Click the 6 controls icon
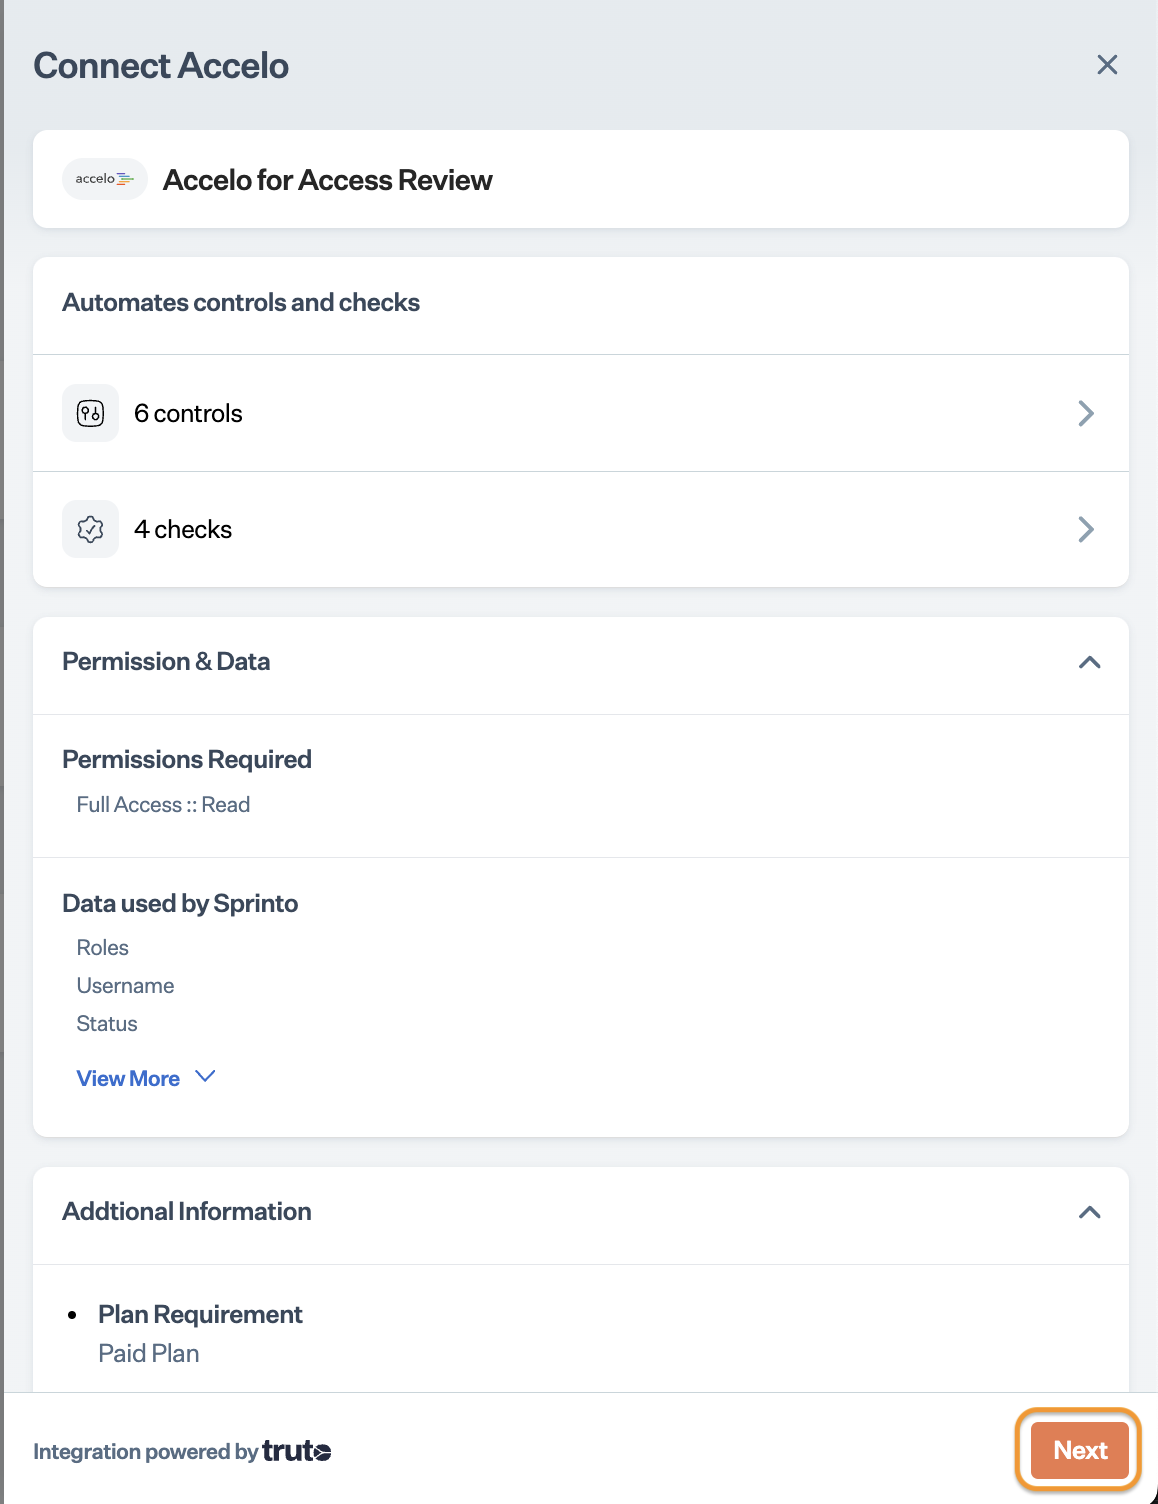This screenshot has height=1504, width=1158. [90, 413]
